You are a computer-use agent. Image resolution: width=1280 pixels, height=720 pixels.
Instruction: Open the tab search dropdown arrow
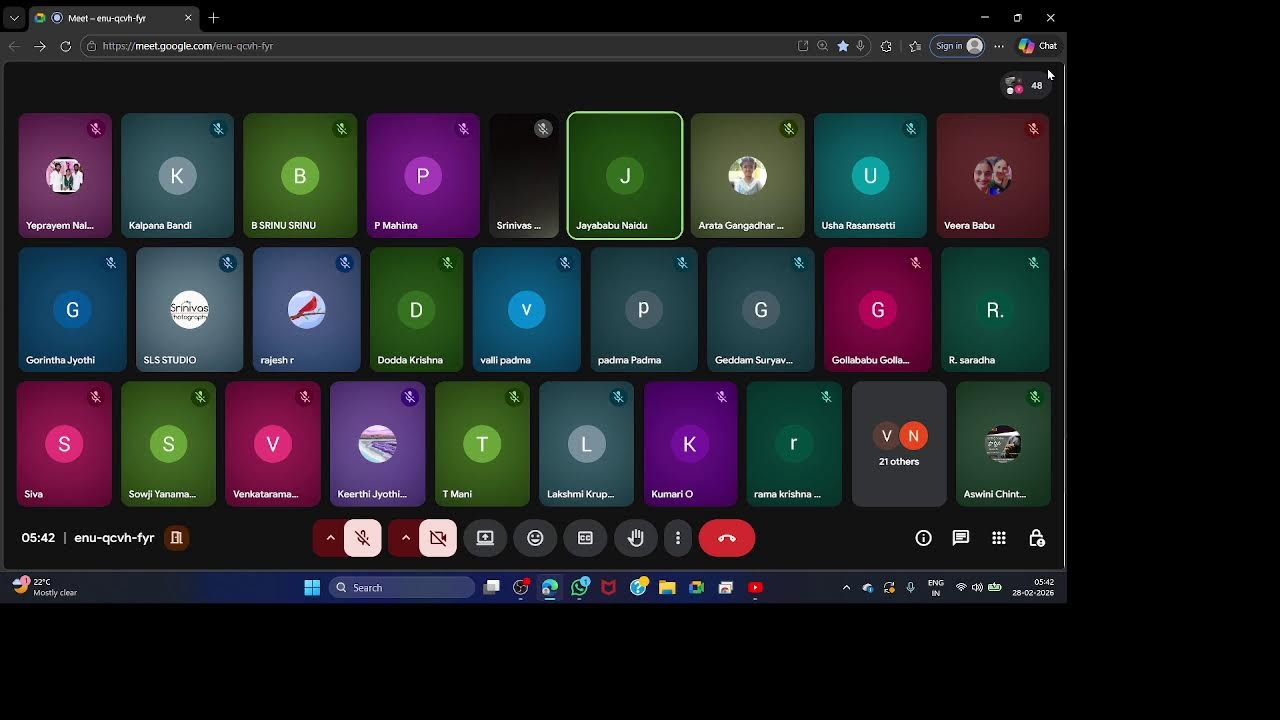(14, 18)
